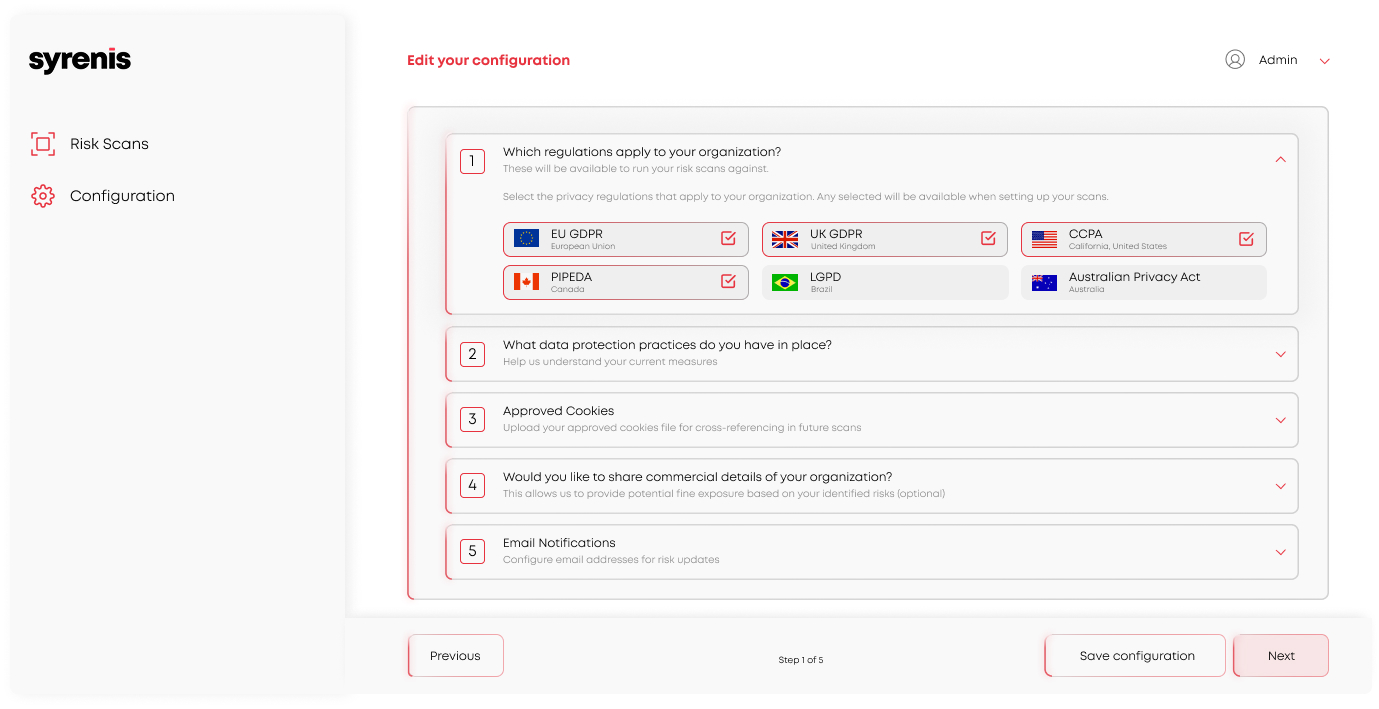1379x709 pixels.
Task: Click the Next button
Action: coord(1281,656)
